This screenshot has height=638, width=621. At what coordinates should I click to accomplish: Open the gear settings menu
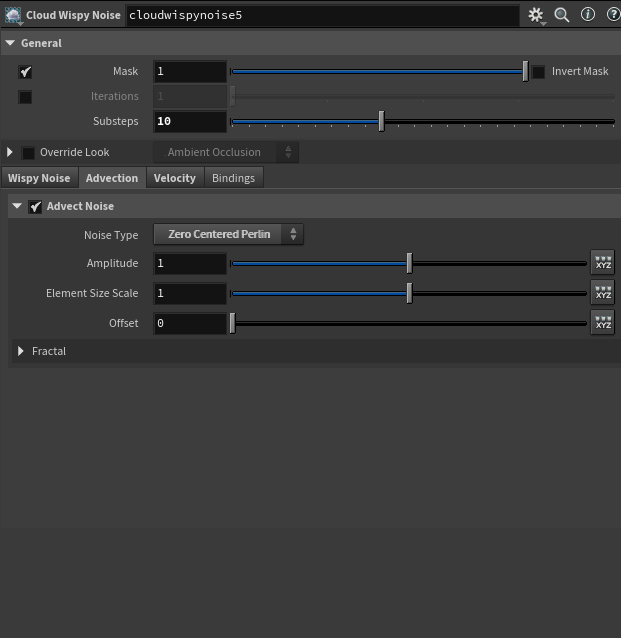(x=536, y=15)
